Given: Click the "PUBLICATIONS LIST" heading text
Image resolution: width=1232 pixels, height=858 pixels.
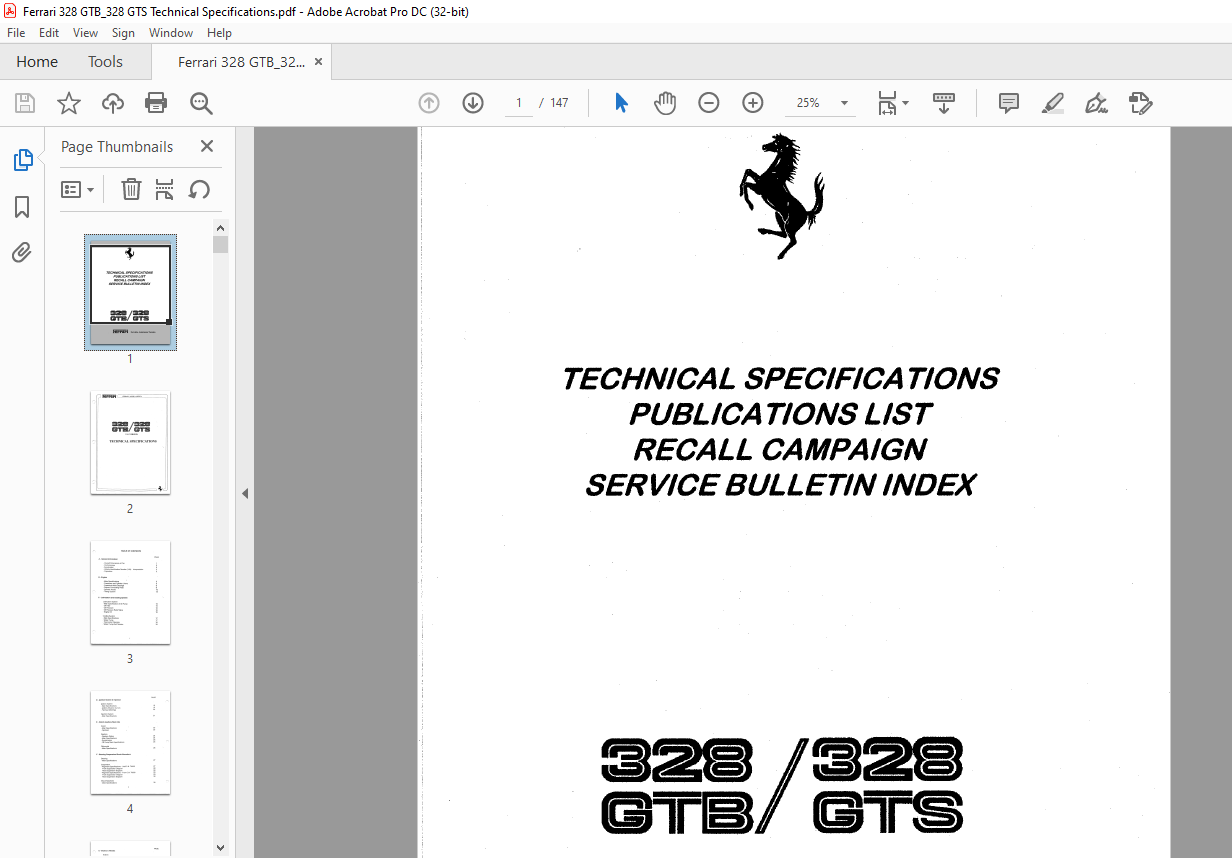Looking at the screenshot, I should (780, 414).
